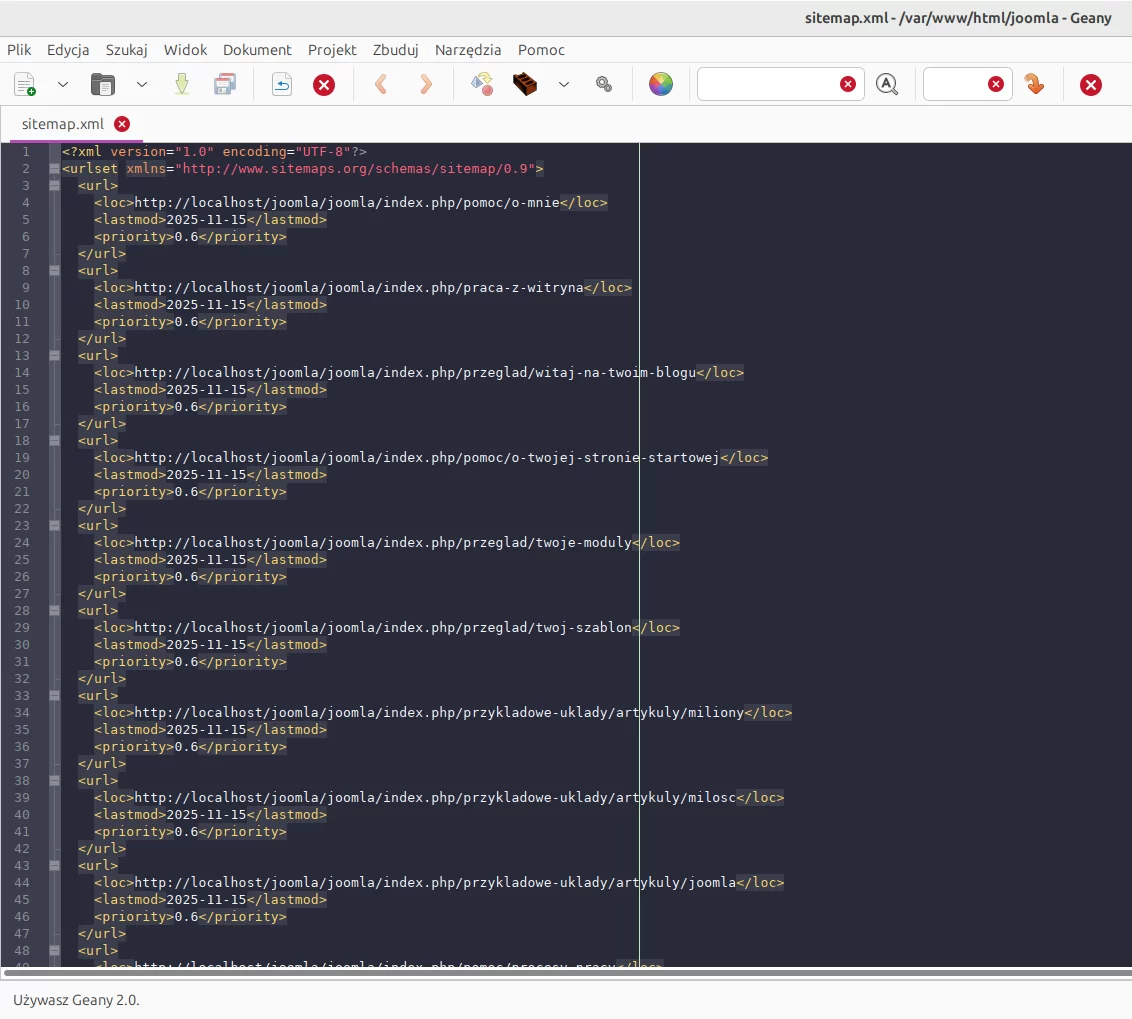
Task: Click the twoj-szablon loc line
Action: (x=387, y=628)
